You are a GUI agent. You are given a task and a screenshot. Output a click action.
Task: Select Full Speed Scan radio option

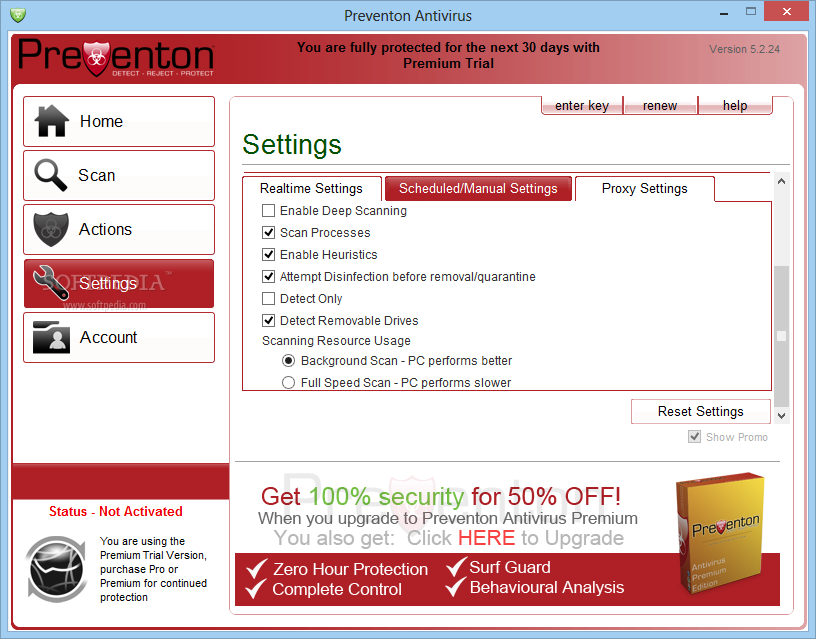click(288, 382)
